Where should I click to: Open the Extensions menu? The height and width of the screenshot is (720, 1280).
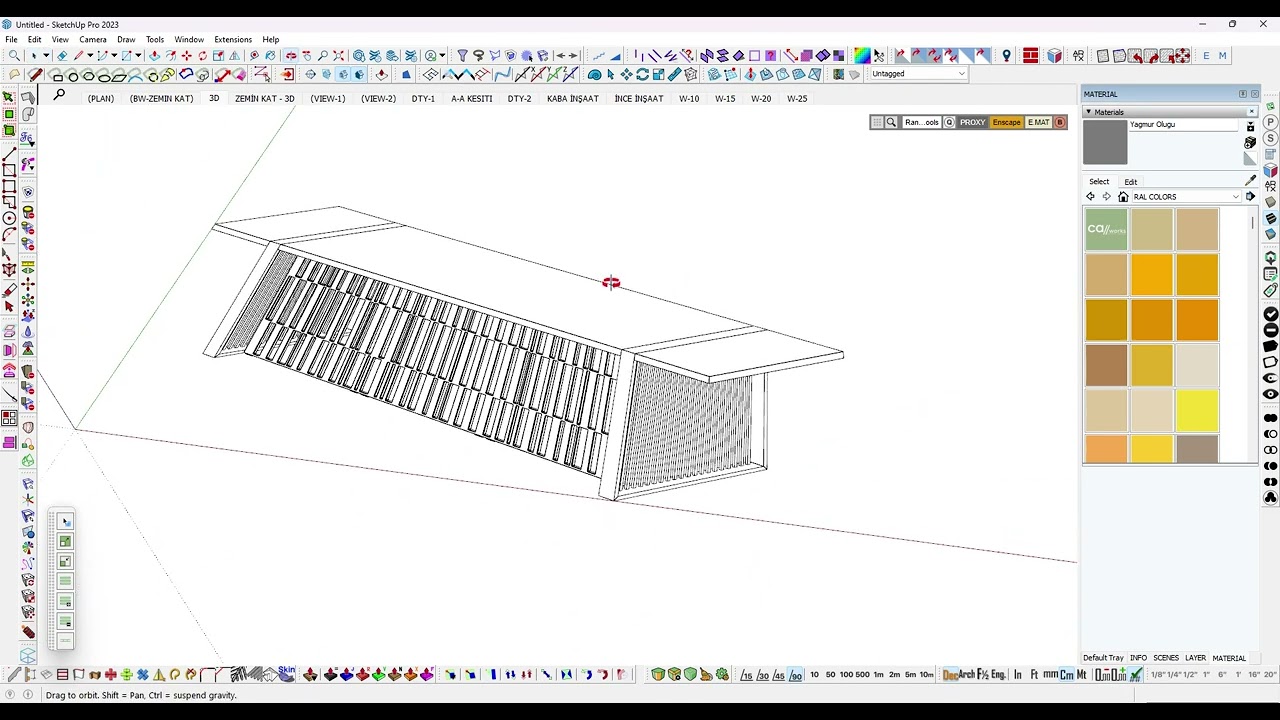(x=233, y=39)
